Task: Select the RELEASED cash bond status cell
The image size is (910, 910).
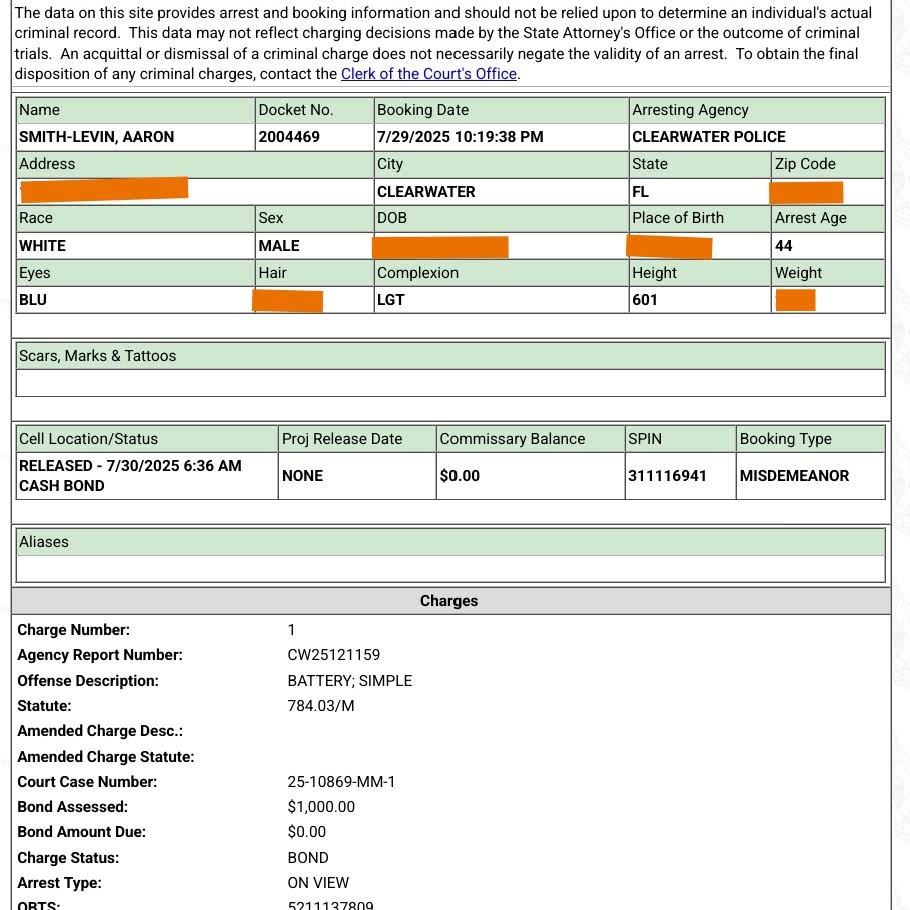Action: pos(130,476)
